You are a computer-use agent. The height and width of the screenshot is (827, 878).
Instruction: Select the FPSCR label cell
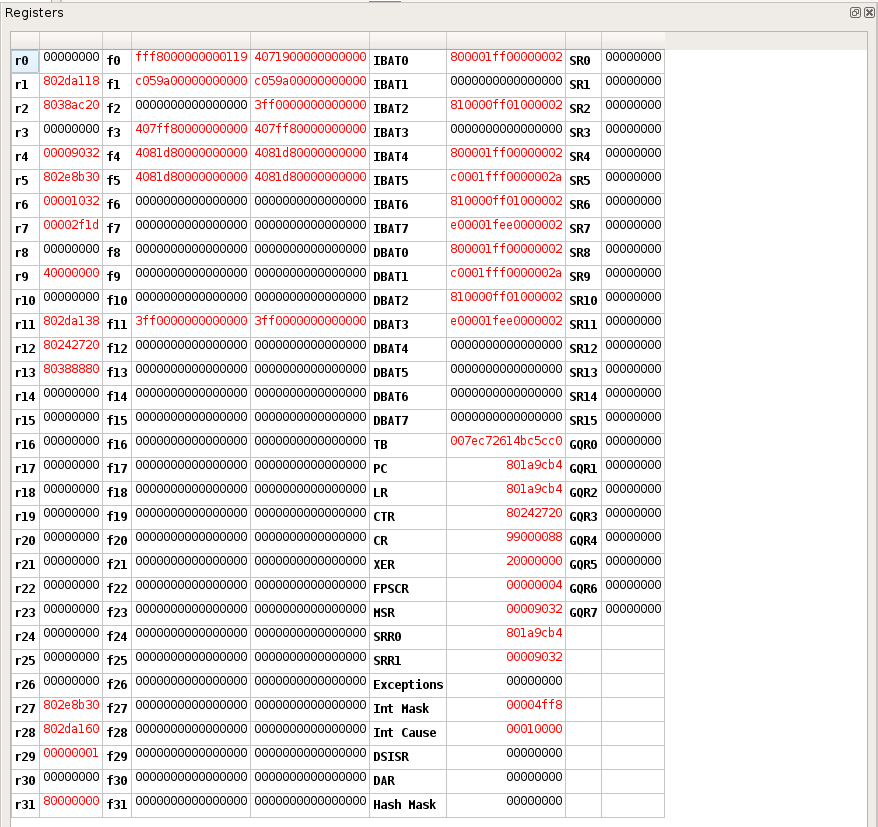(408, 589)
